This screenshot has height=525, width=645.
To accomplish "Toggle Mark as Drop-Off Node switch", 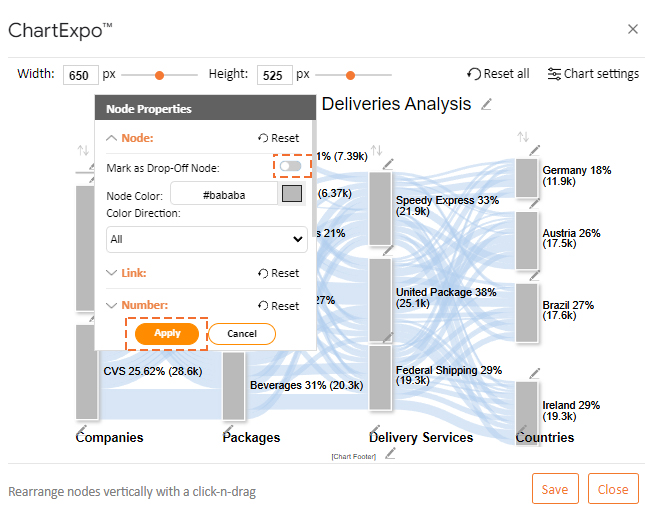I will 290,166.
